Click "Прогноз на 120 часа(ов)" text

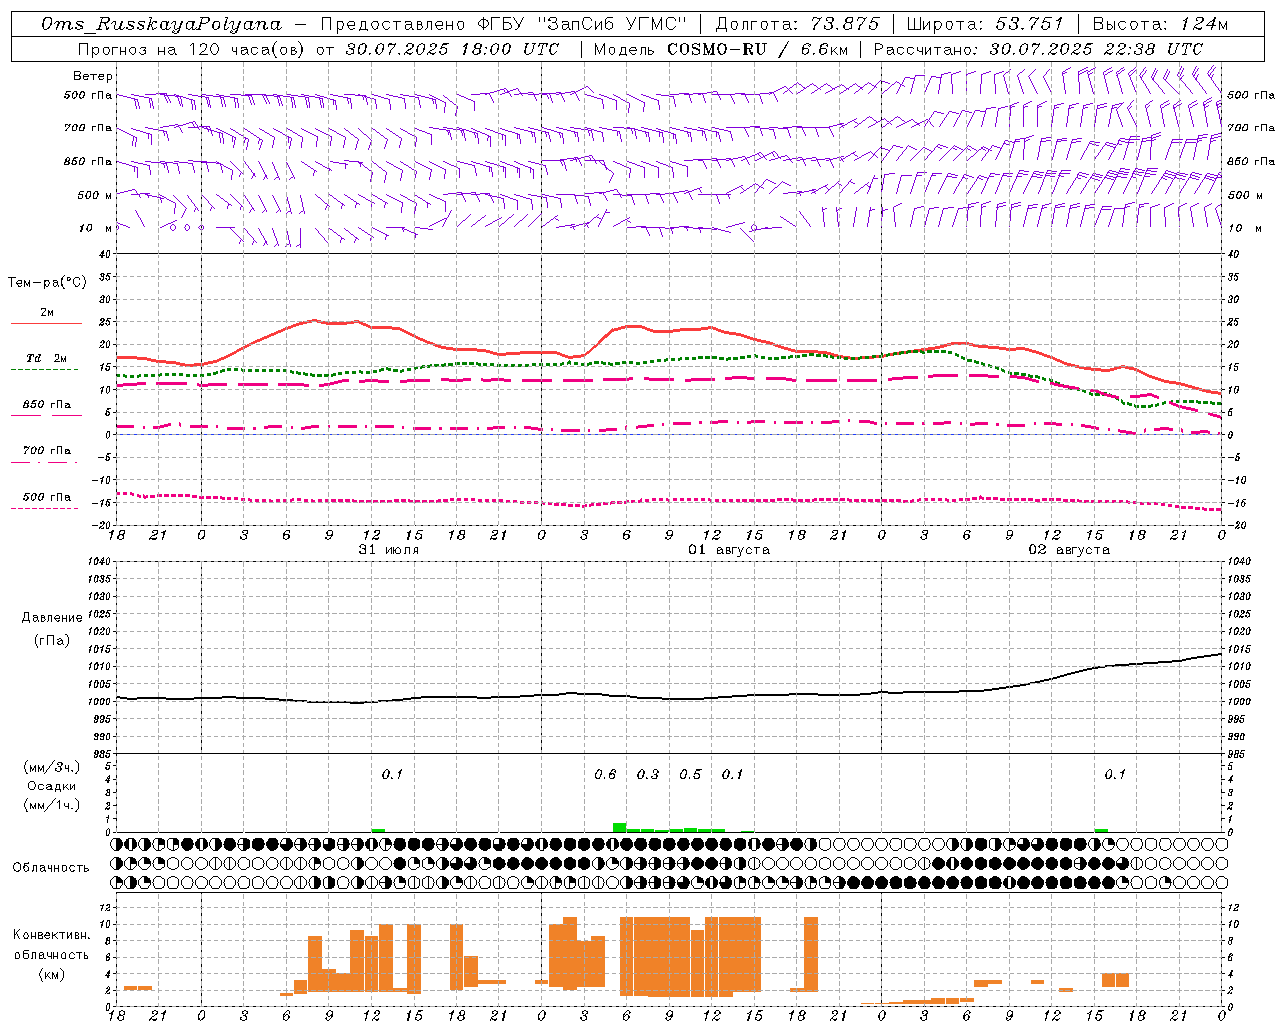click(192, 49)
